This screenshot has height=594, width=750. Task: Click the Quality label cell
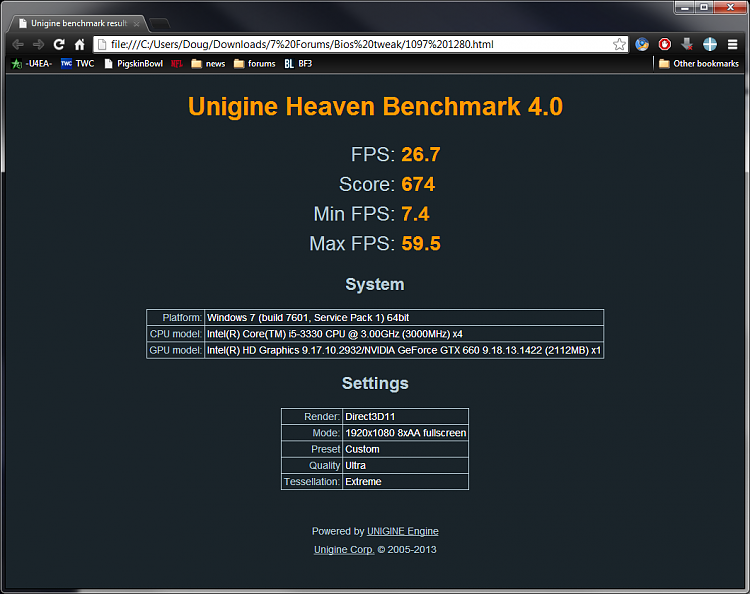312,465
